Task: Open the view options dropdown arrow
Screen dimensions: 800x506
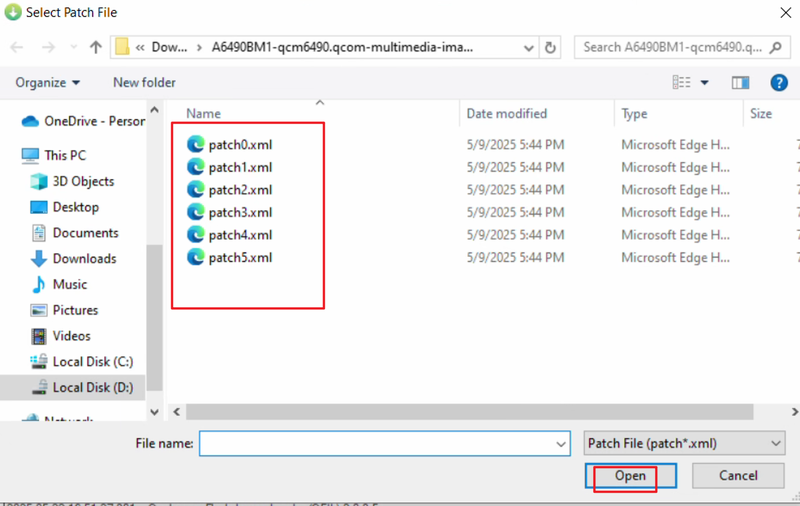Action: click(x=705, y=83)
